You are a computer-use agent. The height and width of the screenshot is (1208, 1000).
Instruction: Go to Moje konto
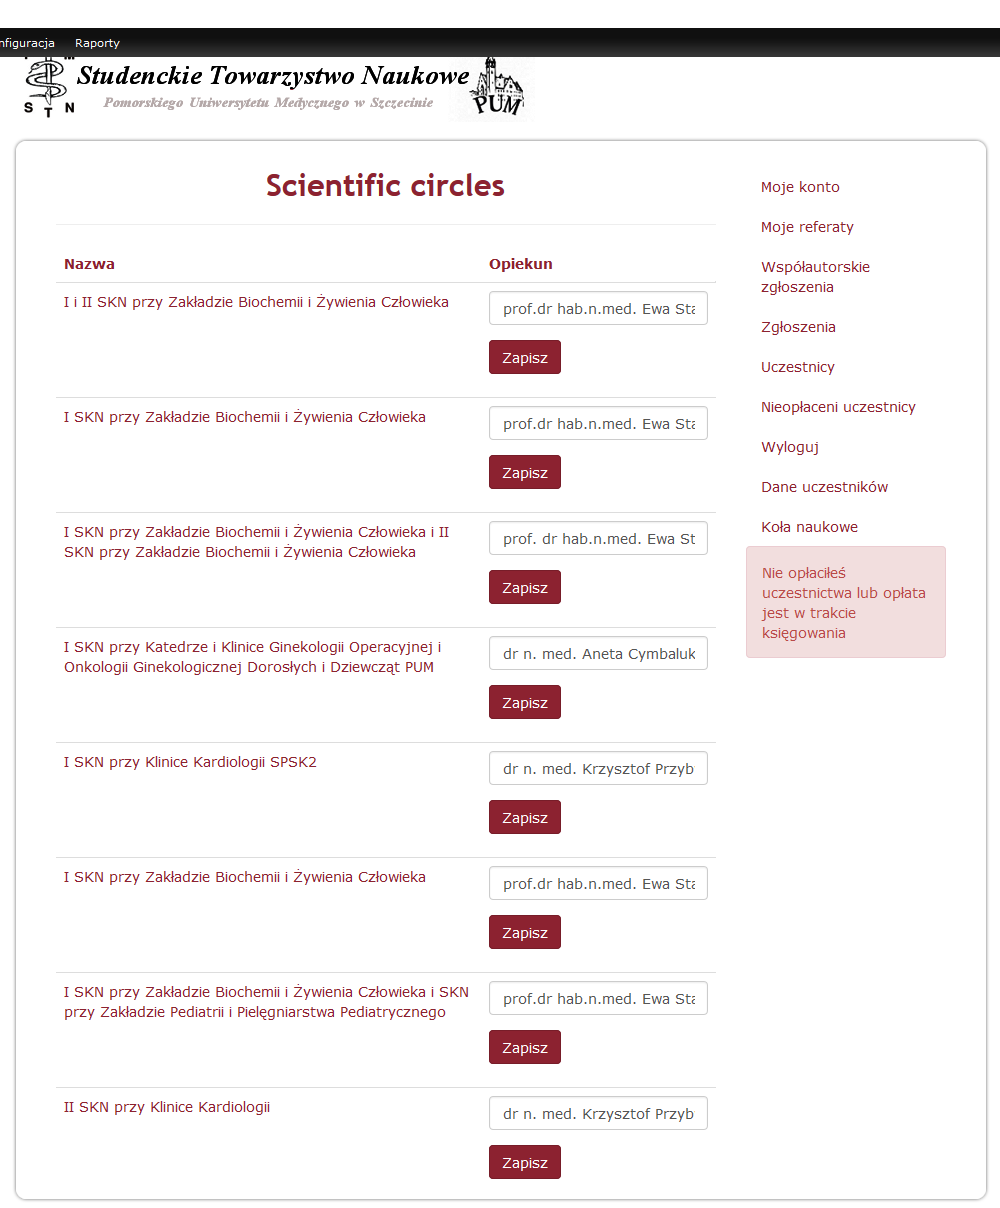(800, 187)
